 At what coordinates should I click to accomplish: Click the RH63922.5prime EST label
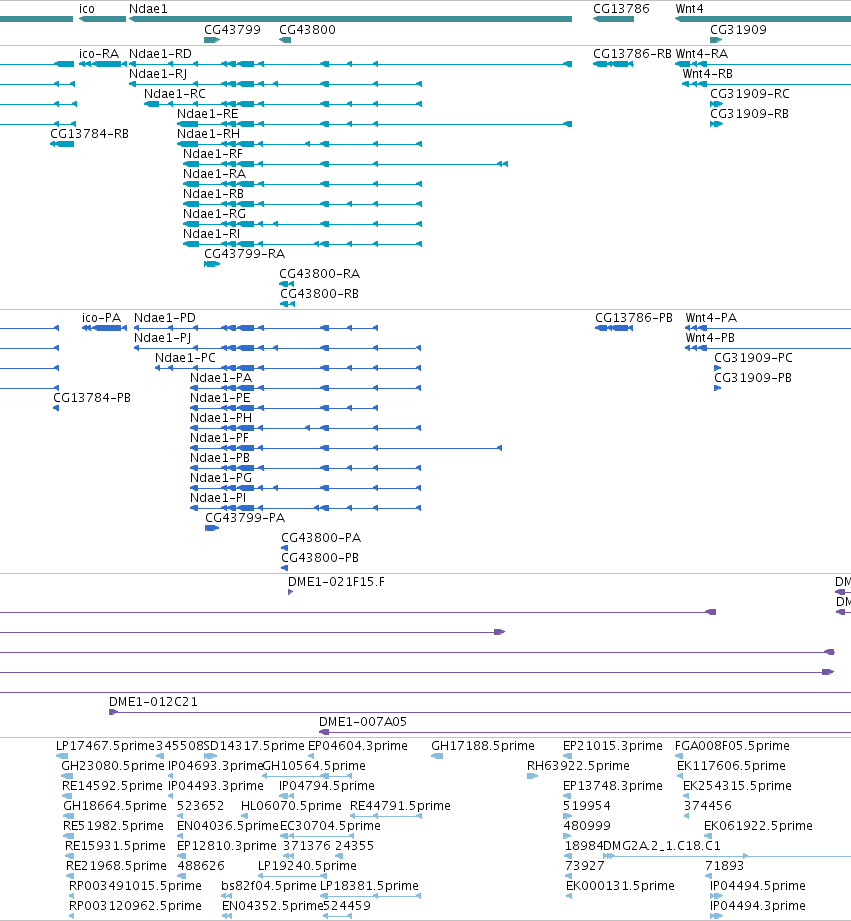pos(578,765)
